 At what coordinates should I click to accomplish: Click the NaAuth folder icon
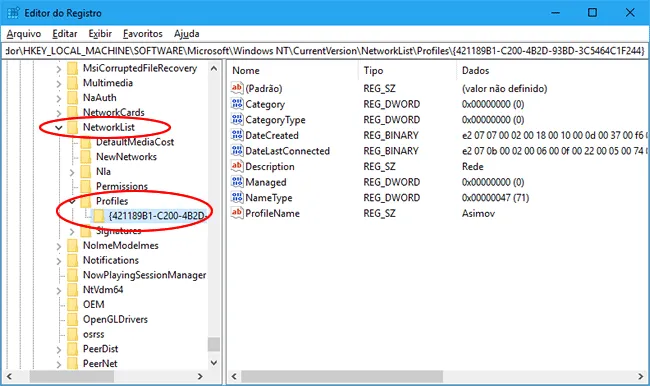[73, 98]
